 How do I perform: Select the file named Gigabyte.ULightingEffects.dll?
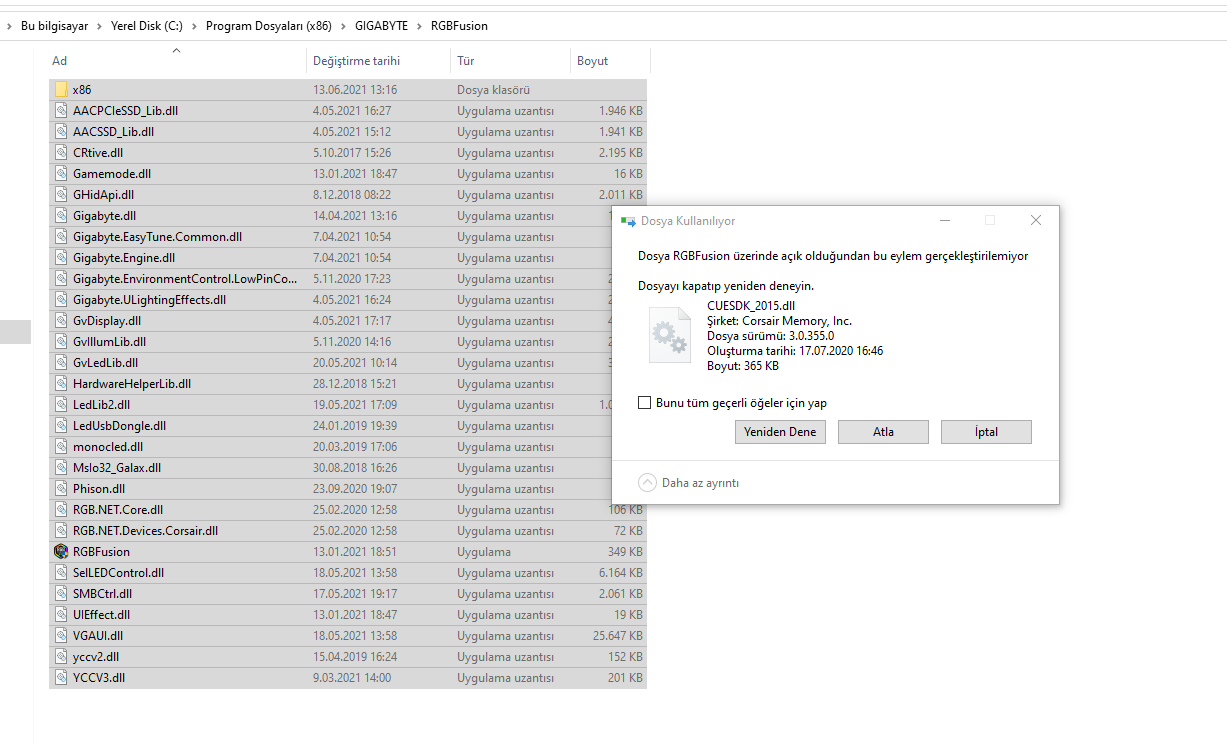[149, 300]
